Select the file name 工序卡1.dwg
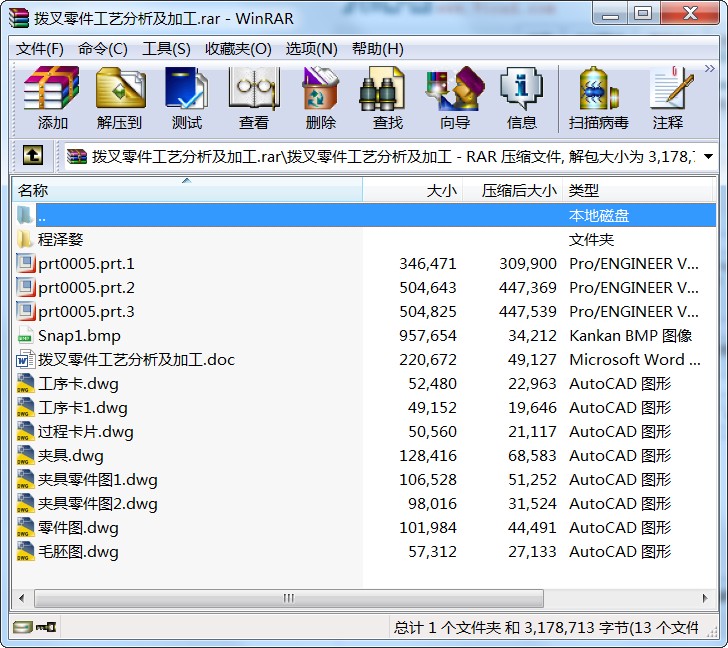The height and width of the screenshot is (648, 728). 83,408
